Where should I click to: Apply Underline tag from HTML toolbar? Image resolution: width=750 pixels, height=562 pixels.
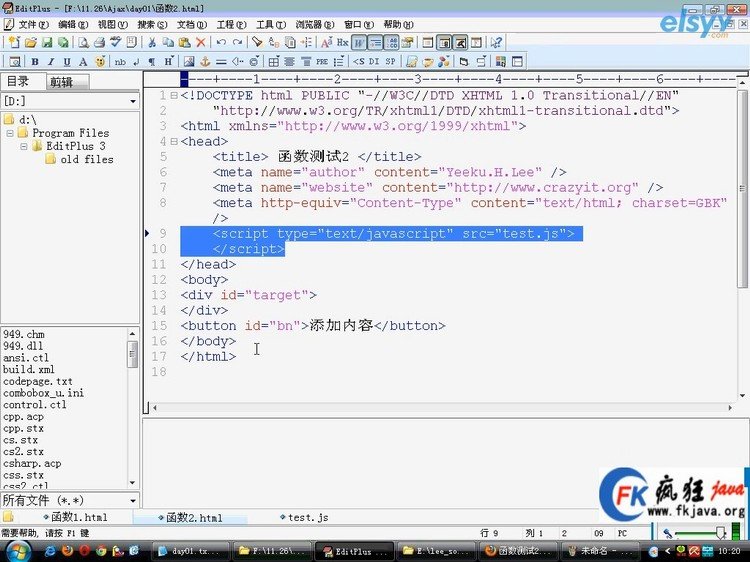tap(67, 62)
